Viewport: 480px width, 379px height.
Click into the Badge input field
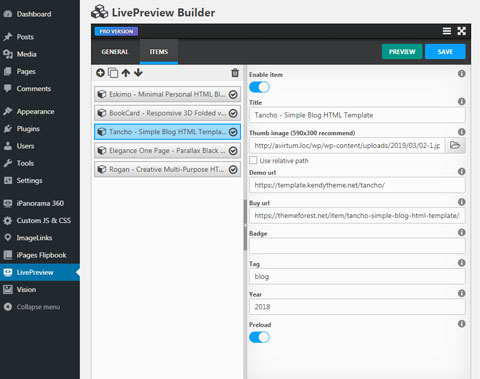coord(357,246)
